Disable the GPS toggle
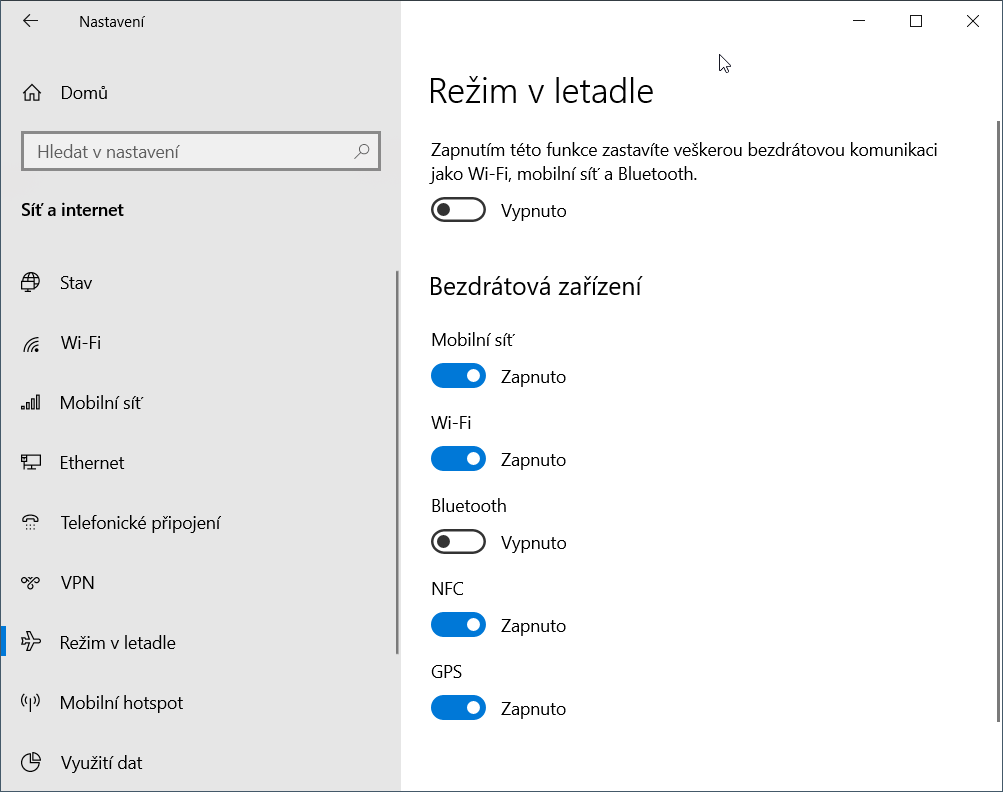 coord(458,709)
